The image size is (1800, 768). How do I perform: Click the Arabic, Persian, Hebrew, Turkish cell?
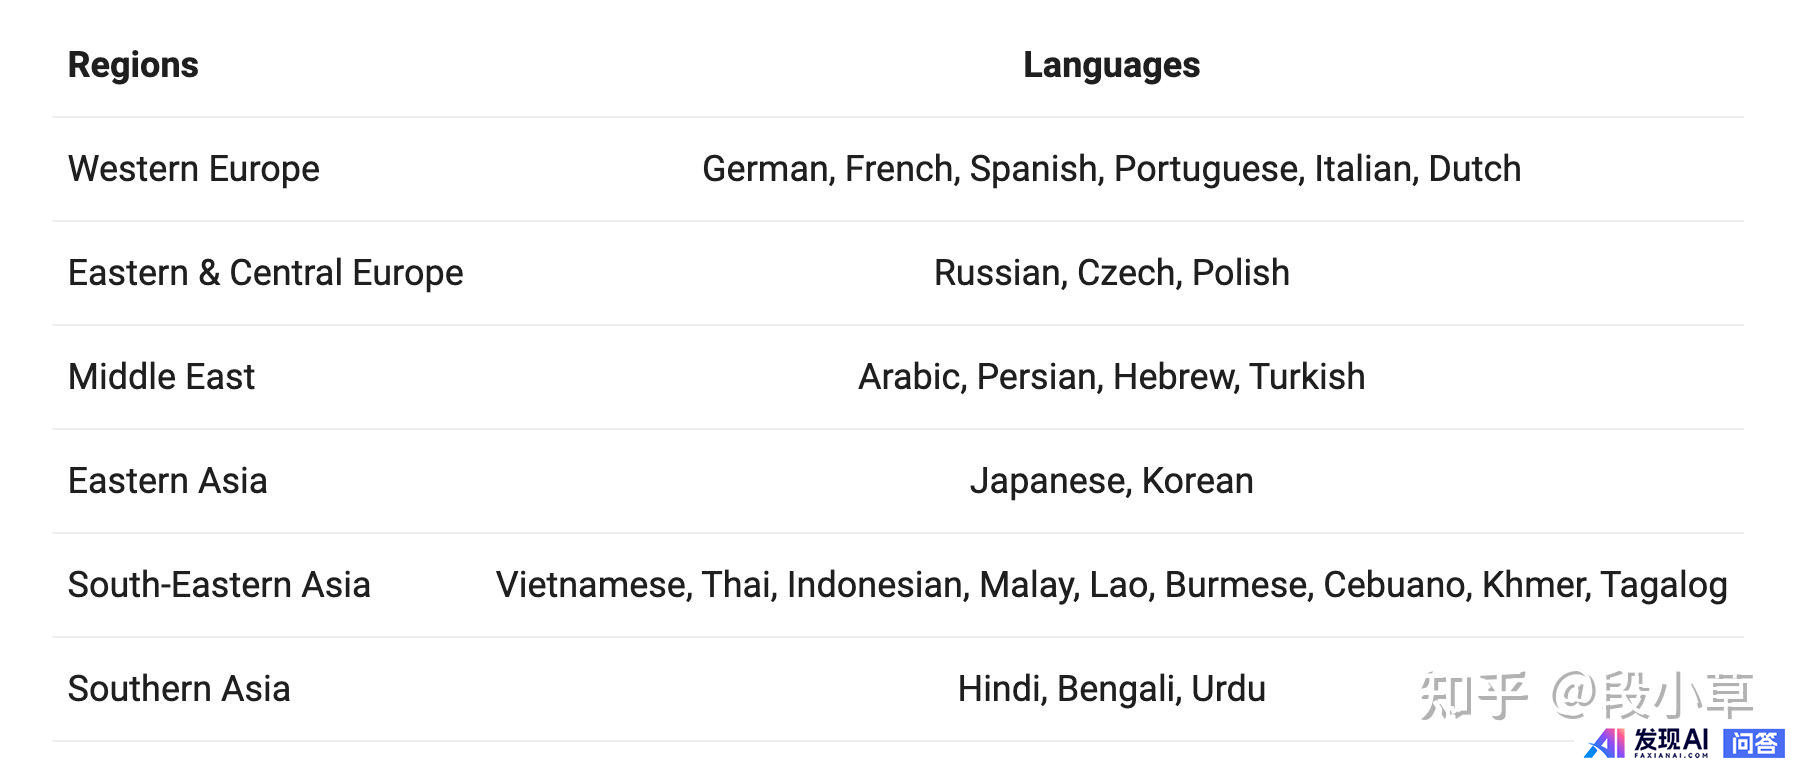click(x=1111, y=377)
